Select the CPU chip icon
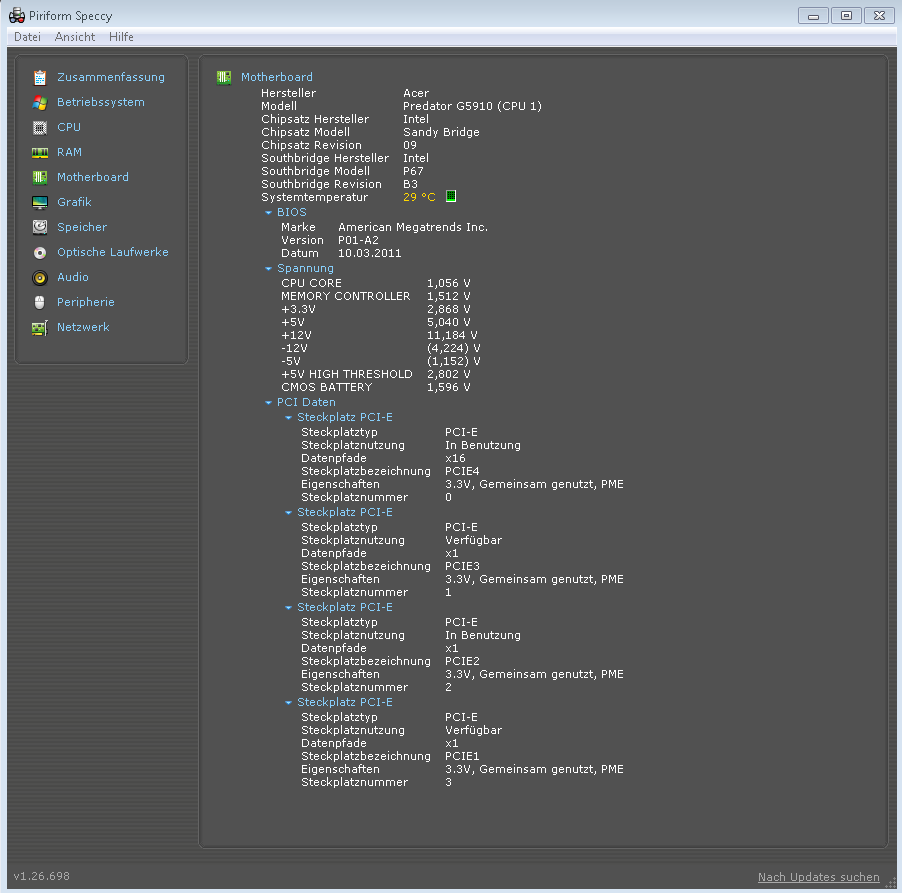The image size is (902, 893). [x=40, y=127]
